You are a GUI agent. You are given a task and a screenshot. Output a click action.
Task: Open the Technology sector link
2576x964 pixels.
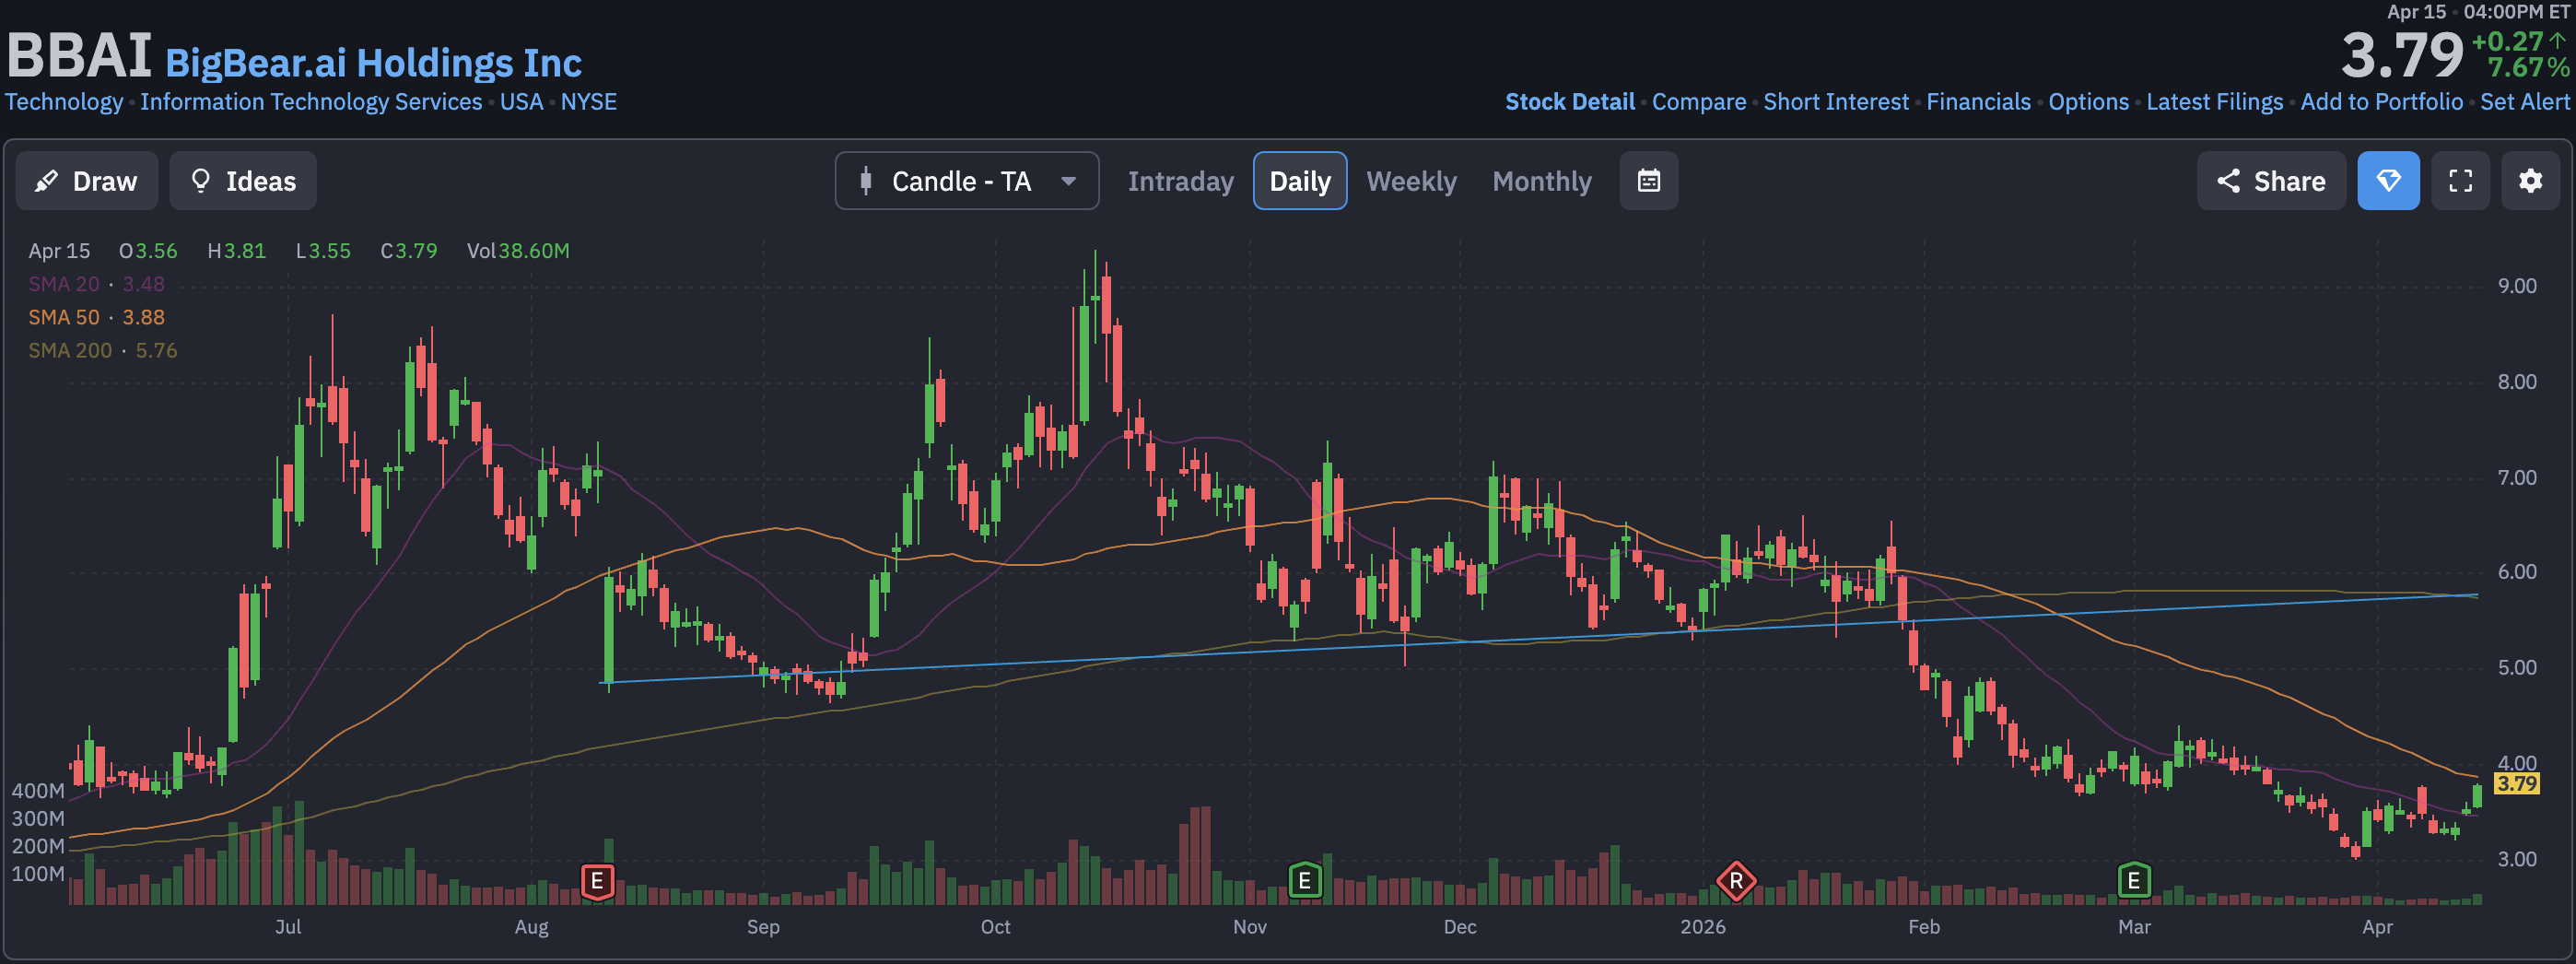tap(64, 102)
